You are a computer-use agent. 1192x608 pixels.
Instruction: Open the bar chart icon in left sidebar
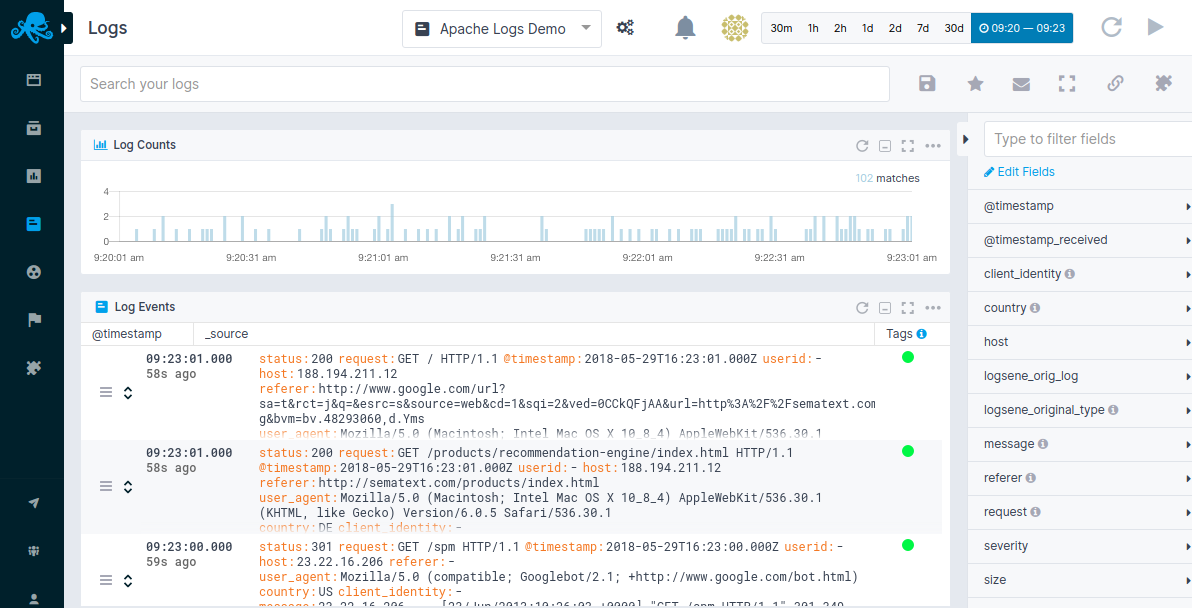click(x=33, y=176)
